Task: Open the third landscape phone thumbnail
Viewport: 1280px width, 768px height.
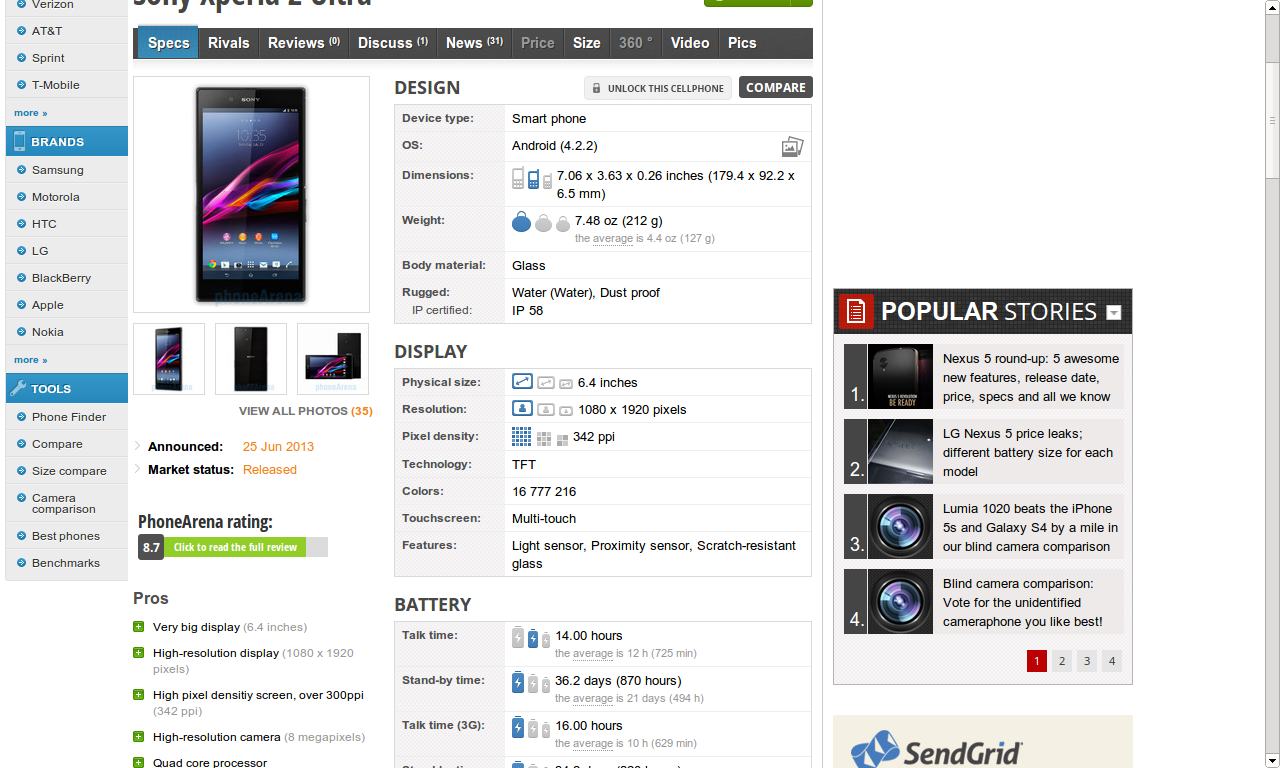Action: [333, 359]
